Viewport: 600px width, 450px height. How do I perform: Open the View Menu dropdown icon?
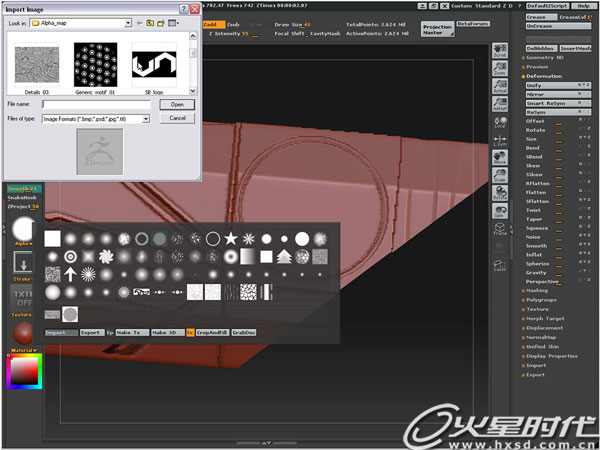173,23
